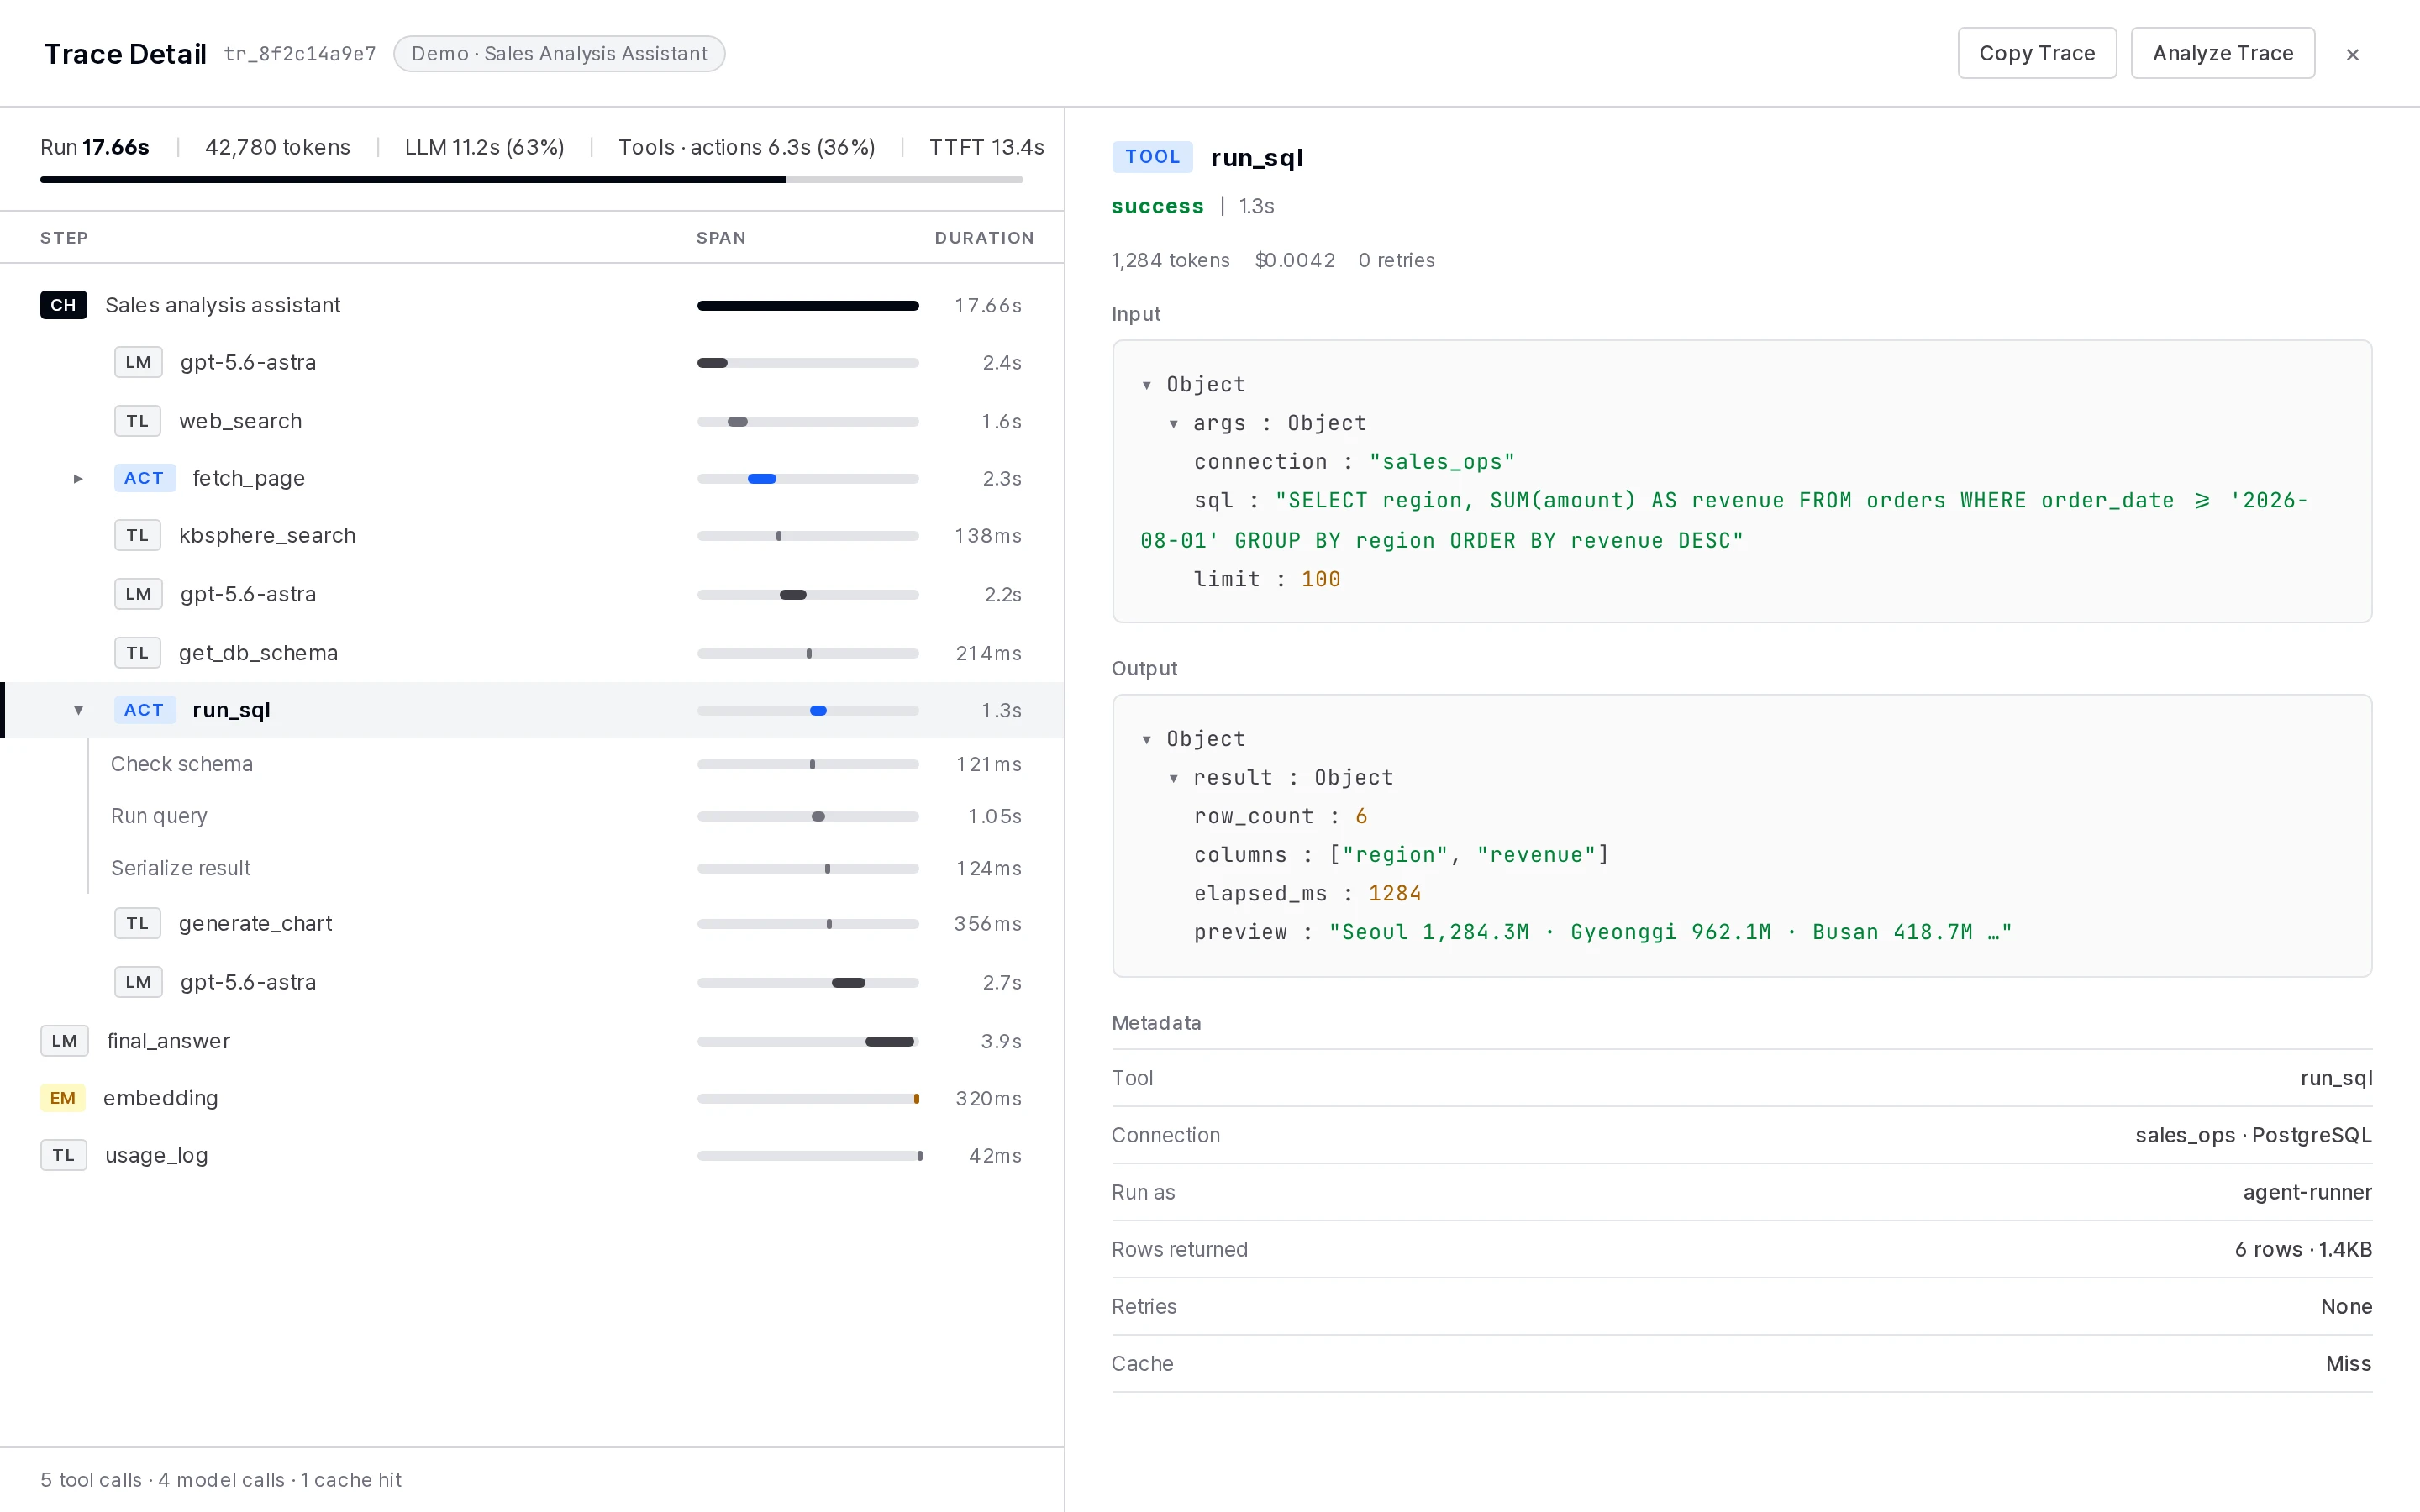
Task: Click the TL badge beside web_search
Action: tap(138, 421)
